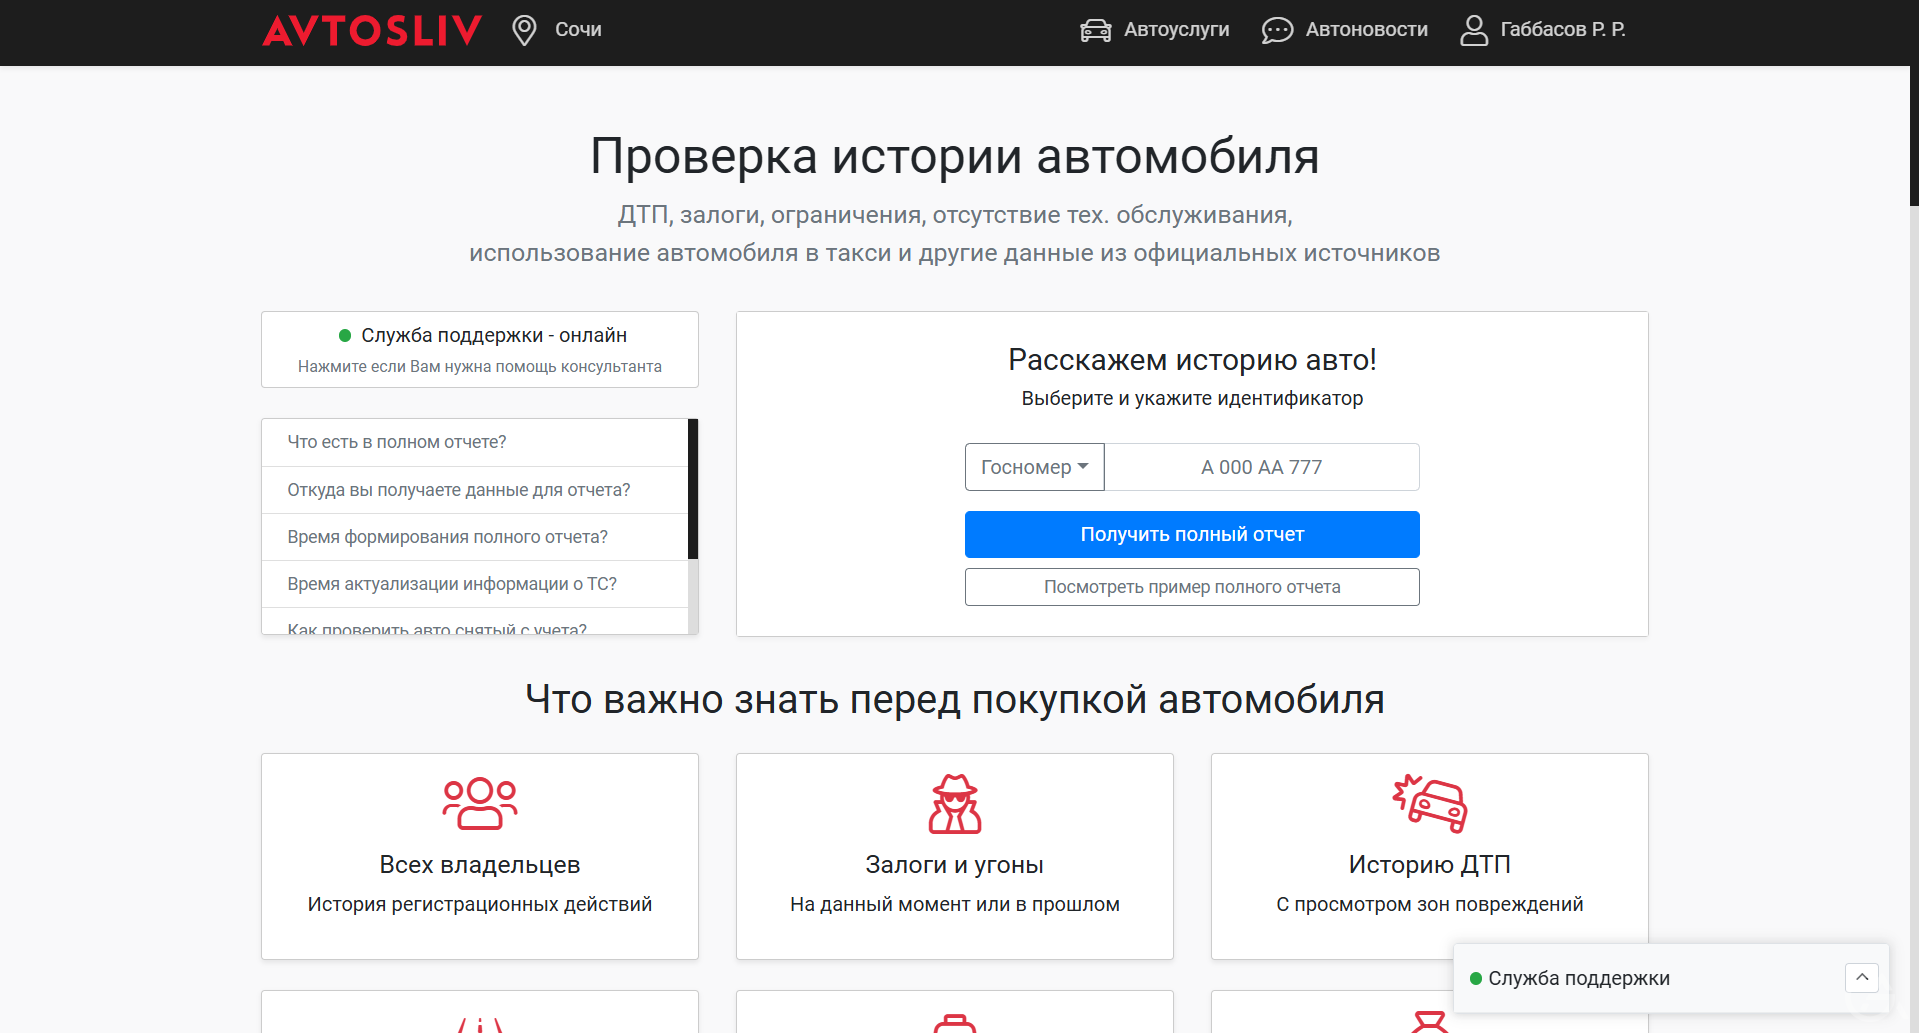
Task: Open the user profile icon for Габбасов Р. Р.
Action: click(x=1472, y=30)
